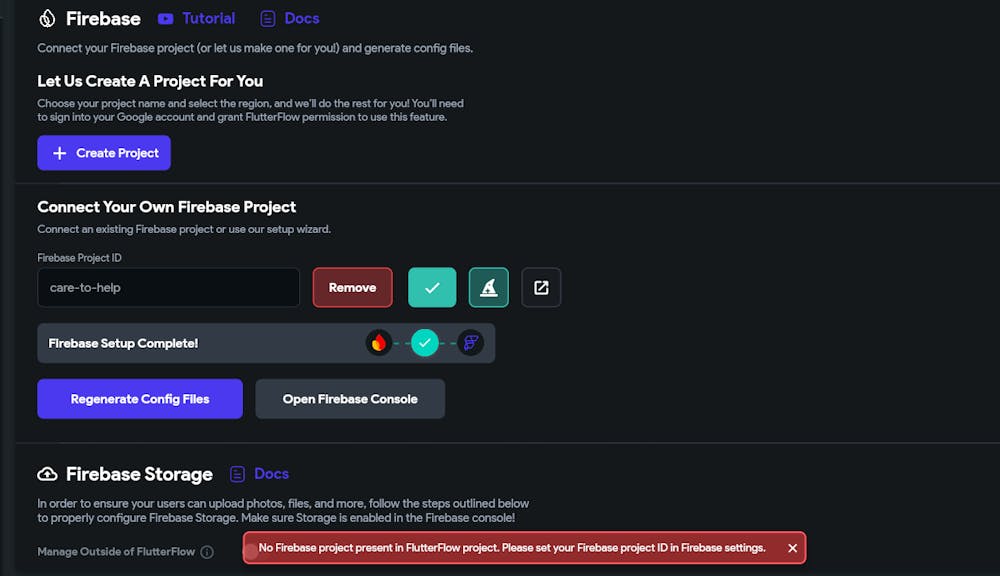Screen dimensions: 1000x576
Task: Open Firebase project in external link icon
Action: coord(541,288)
